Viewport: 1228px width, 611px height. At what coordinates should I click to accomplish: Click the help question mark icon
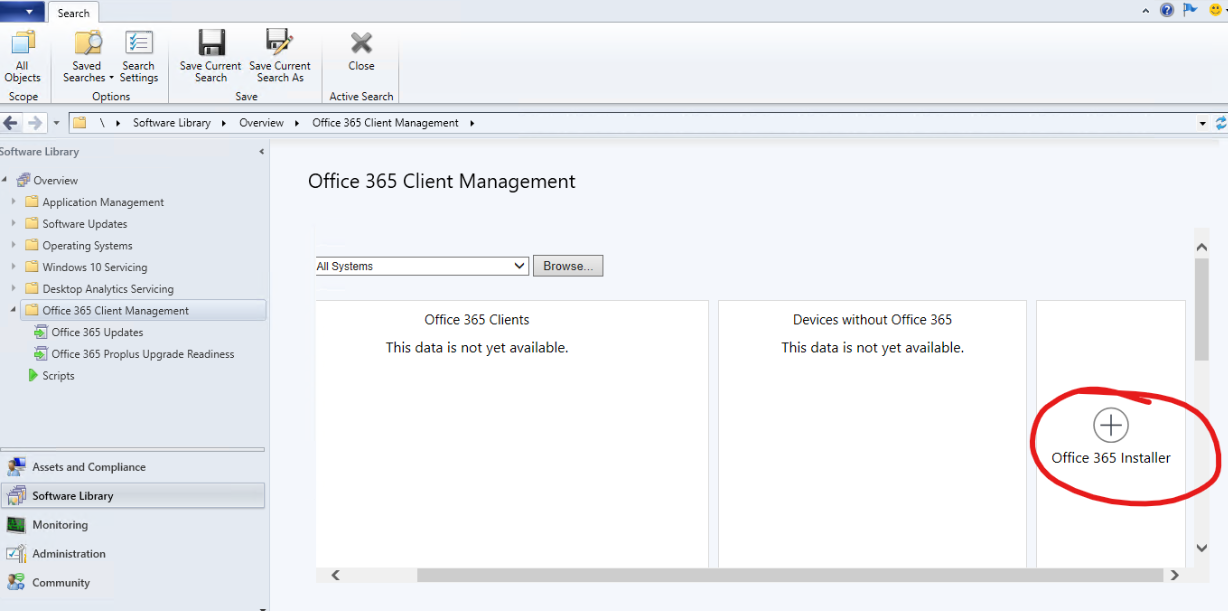pos(1167,10)
